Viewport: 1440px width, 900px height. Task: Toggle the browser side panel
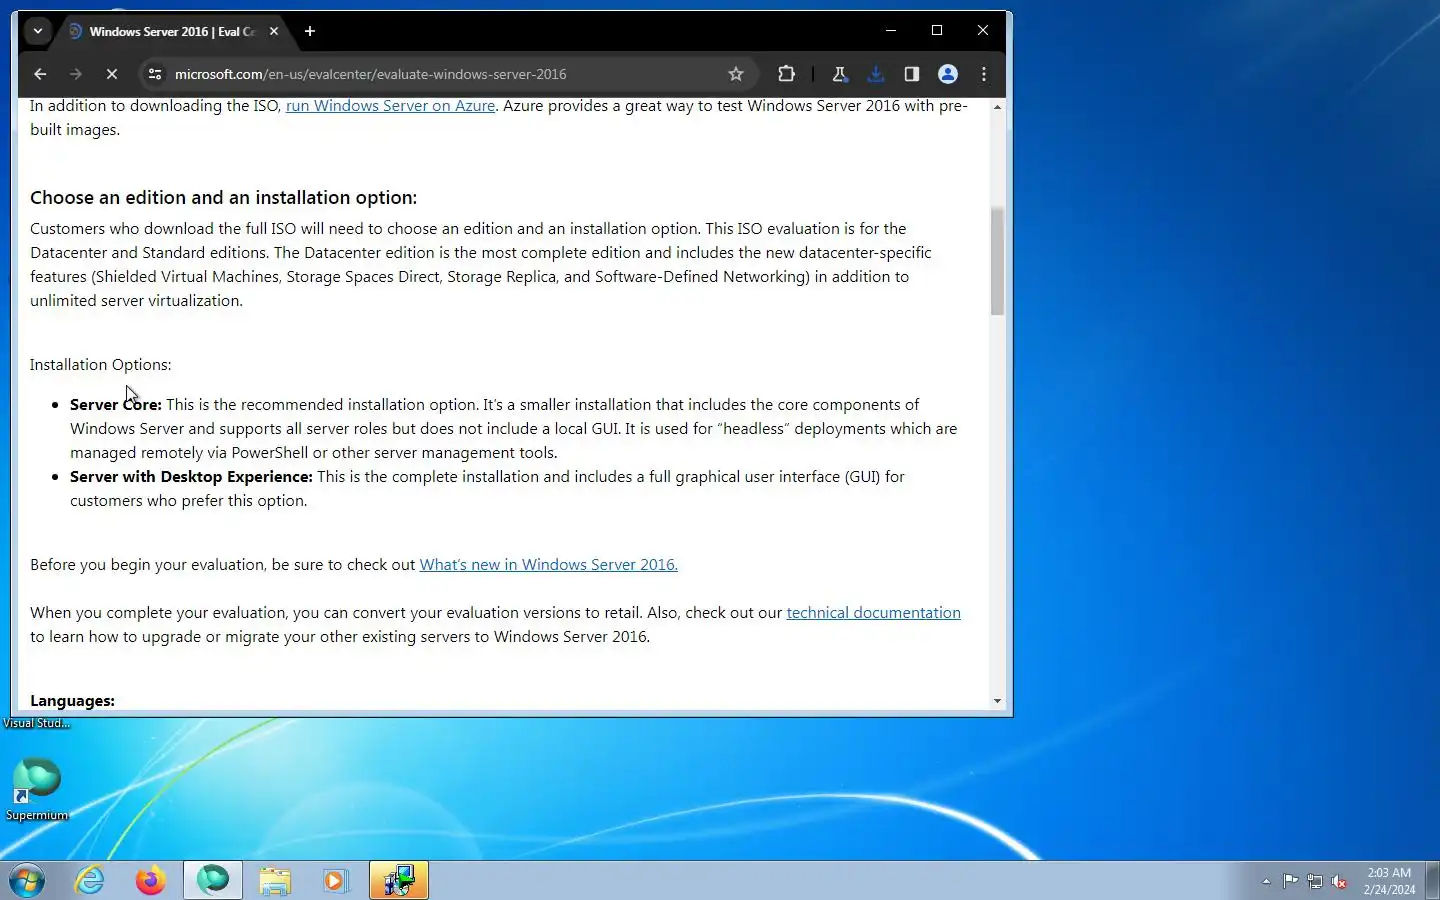click(911, 74)
